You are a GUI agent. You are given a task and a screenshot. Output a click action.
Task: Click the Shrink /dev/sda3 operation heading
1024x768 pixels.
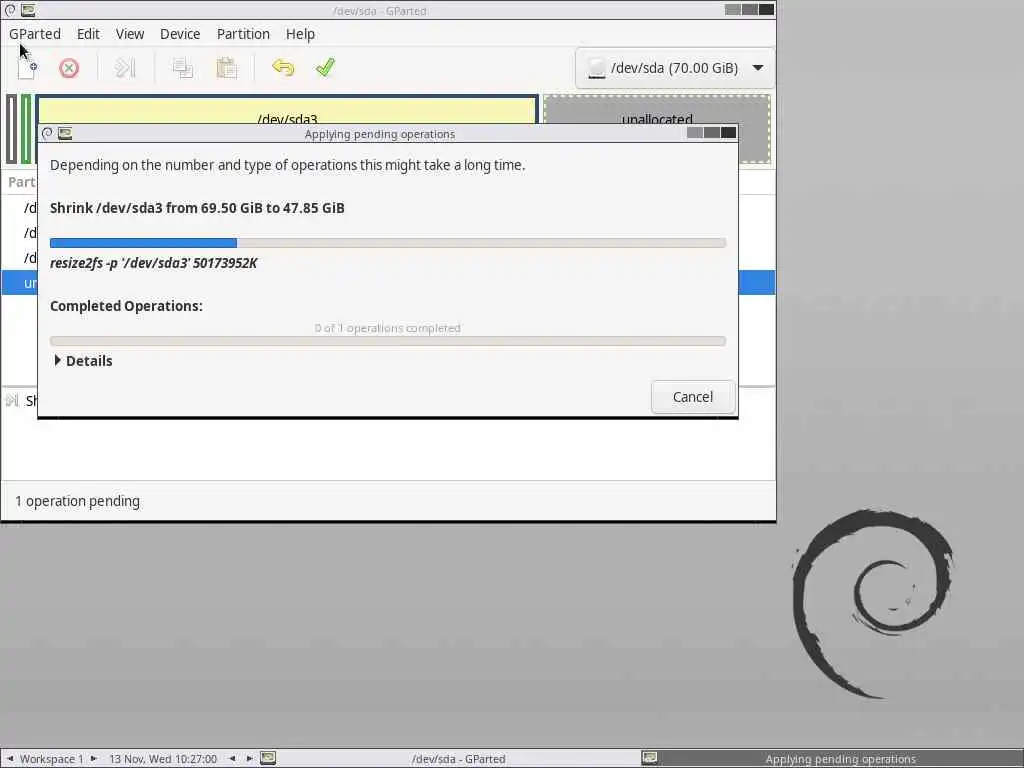(x=197, y=208)
